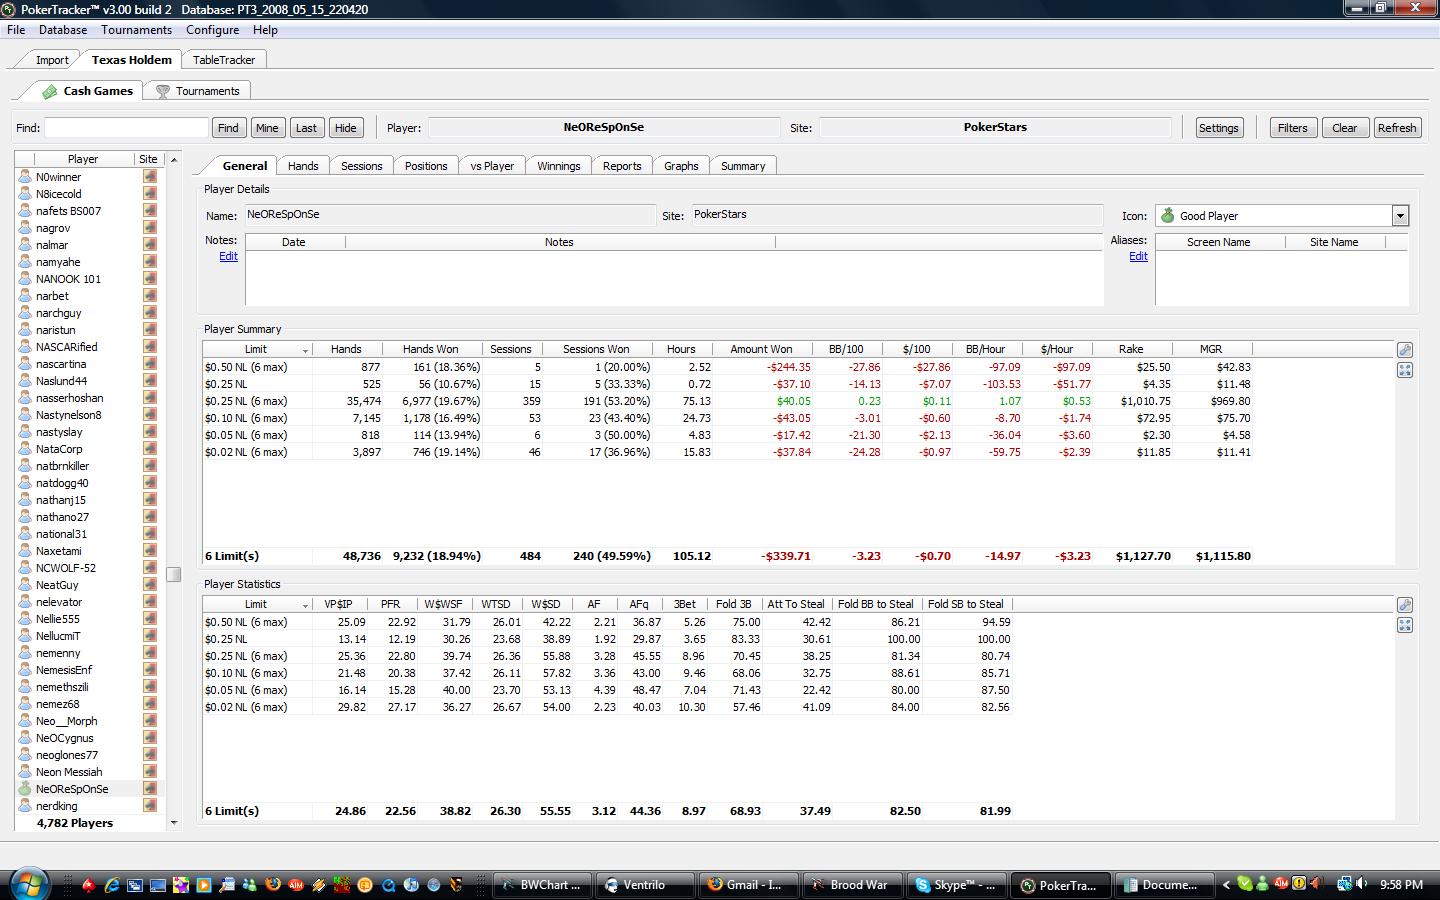Select player NANOOK 101 in the list
Screen dimensions: 1440x900
coord(68,279)
